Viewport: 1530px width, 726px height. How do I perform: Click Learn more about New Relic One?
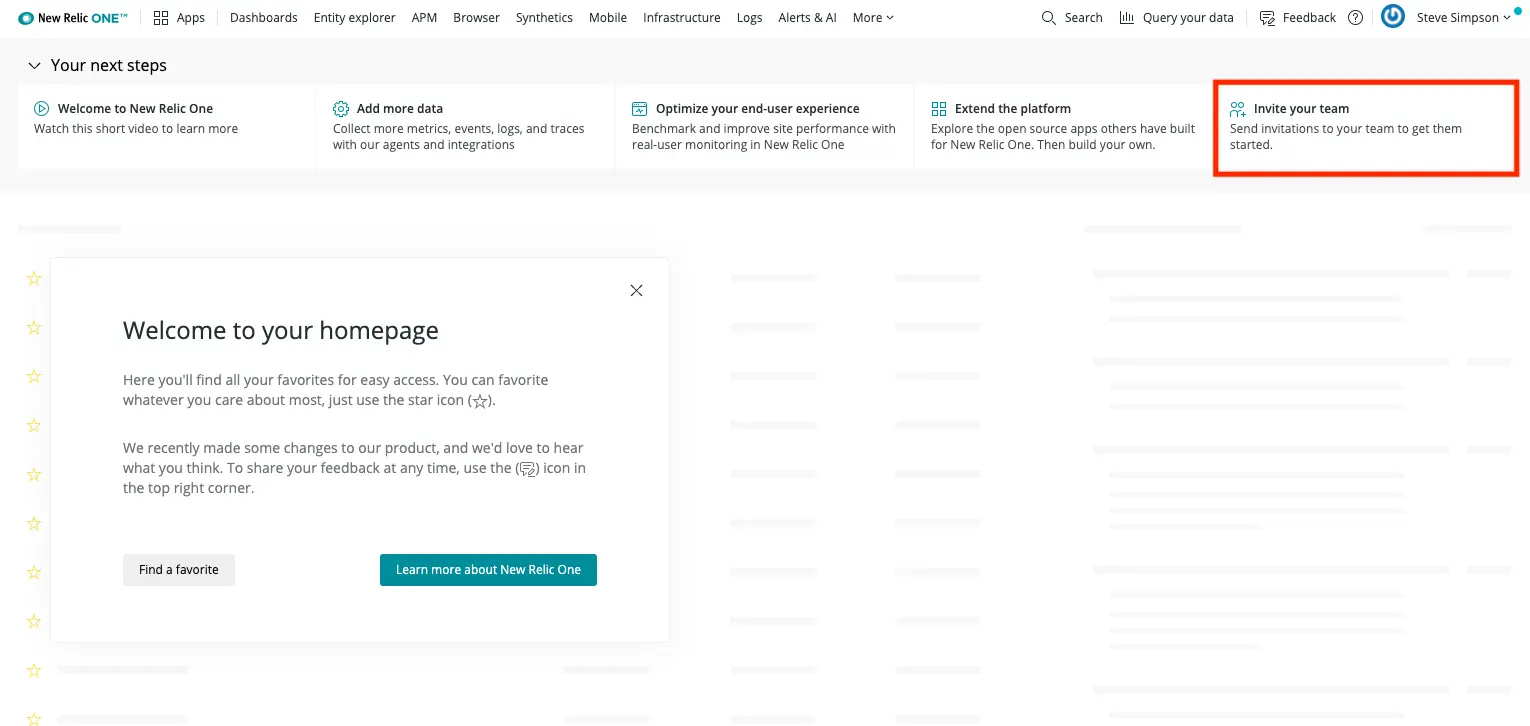point(488,569)
